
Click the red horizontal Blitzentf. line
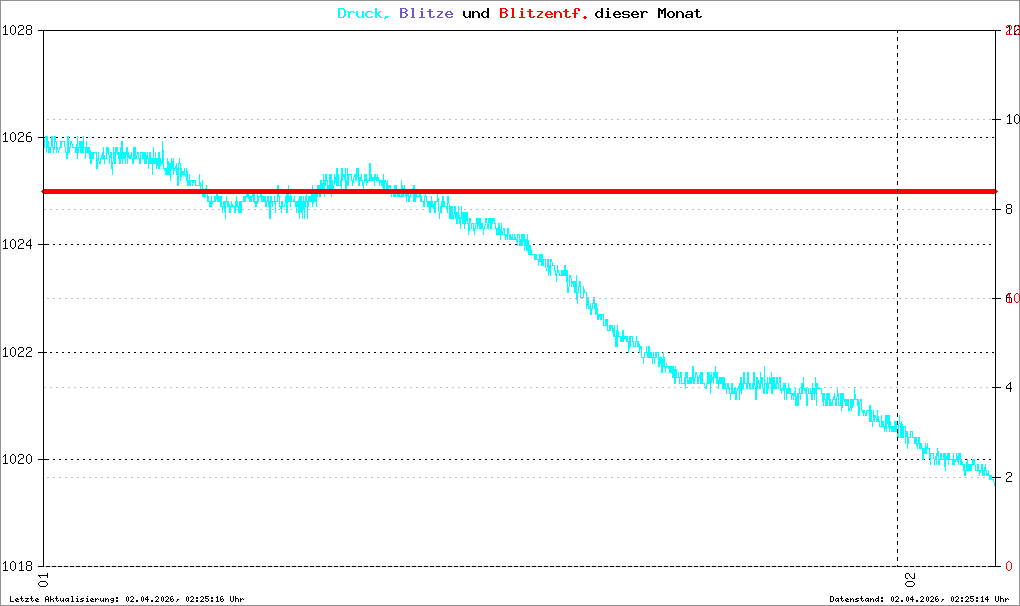click(519, 191)
